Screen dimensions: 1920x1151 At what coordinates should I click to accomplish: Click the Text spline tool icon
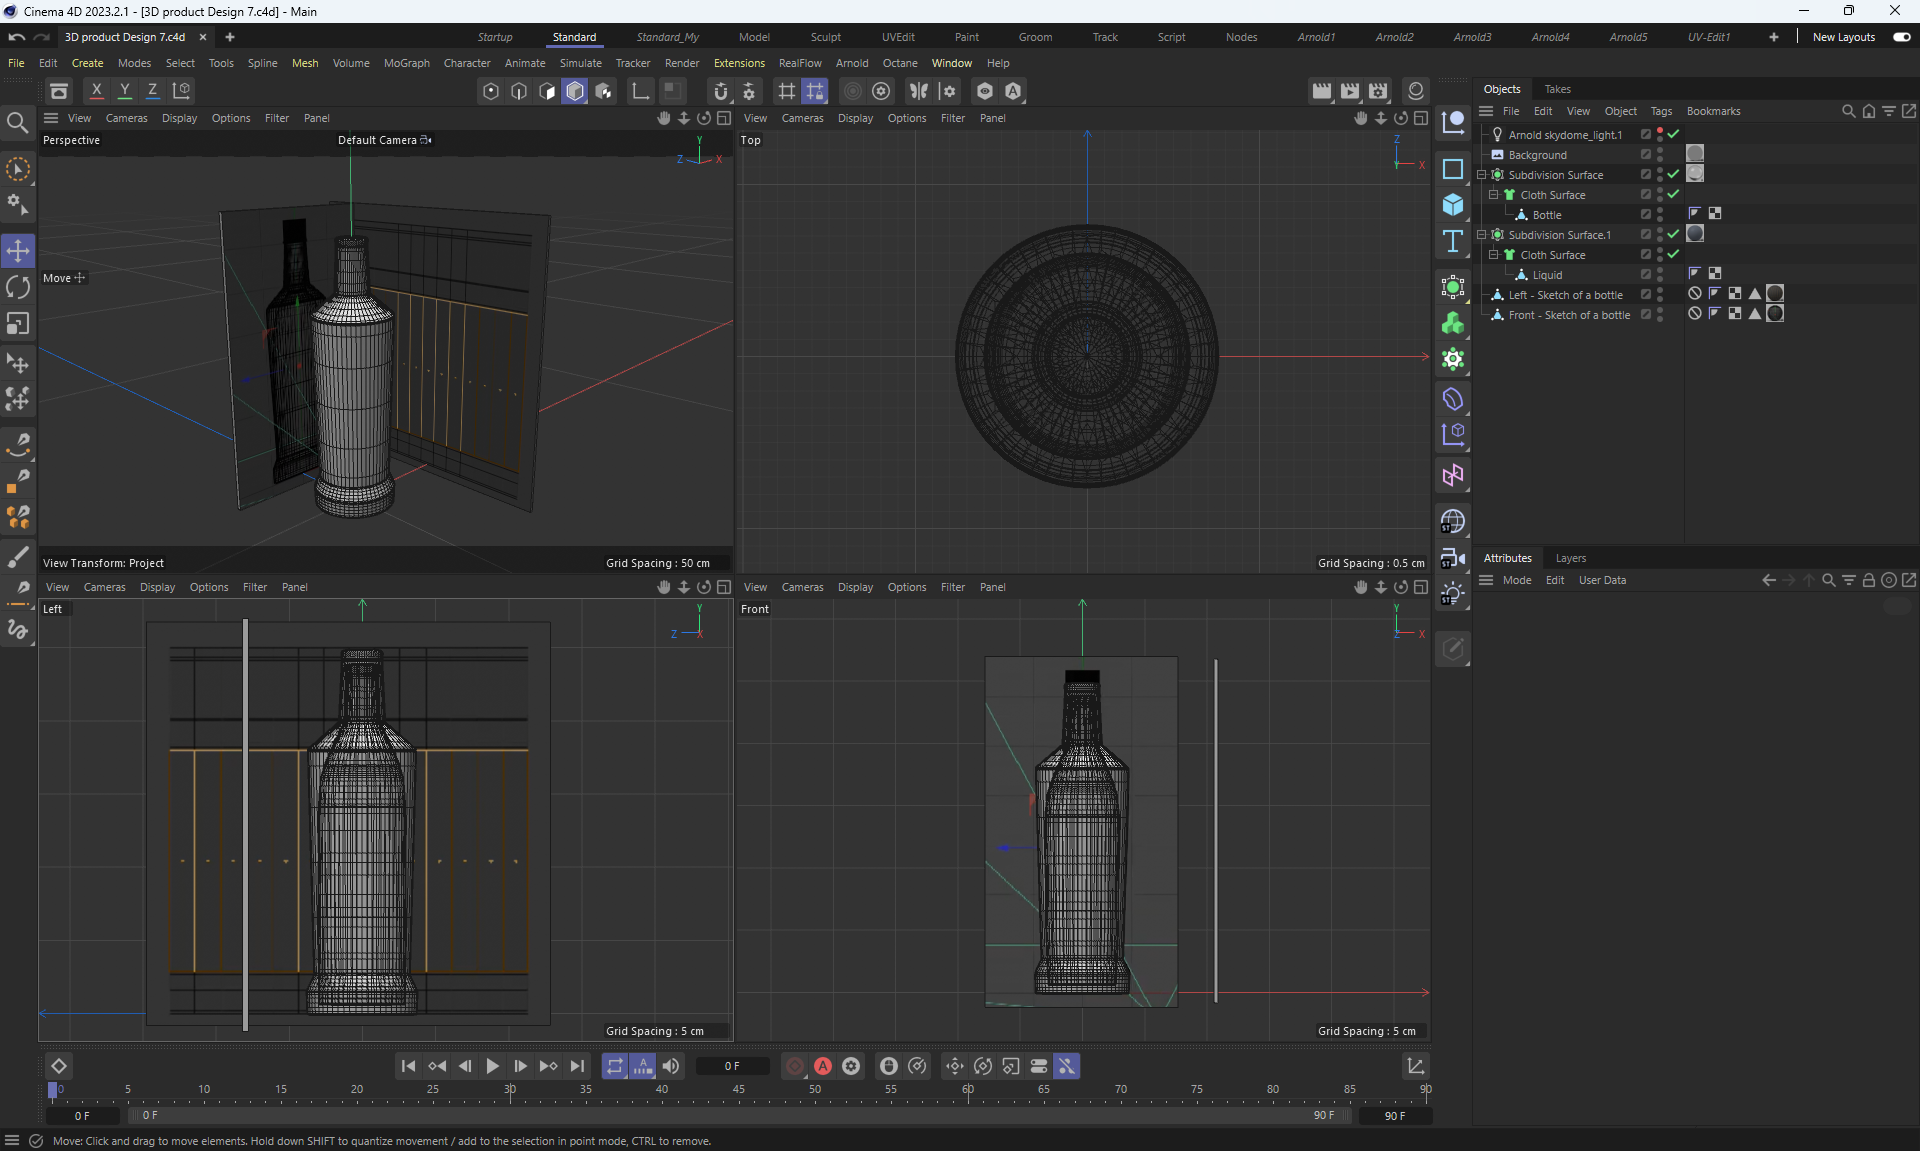click(1453, 241)
